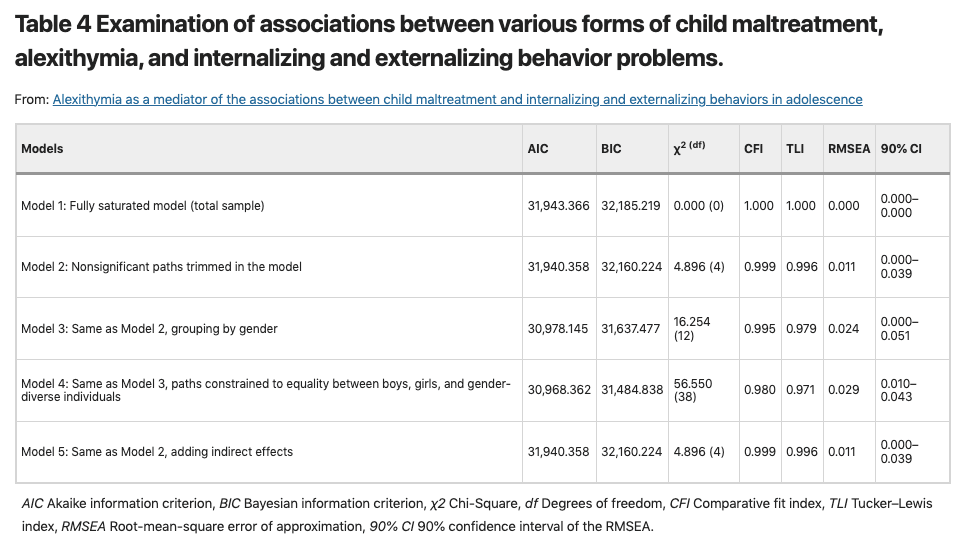The width and height of the screenshot is (971, 543).
Task: Select the Model 4 paths constrained row label
Action: 266,390
